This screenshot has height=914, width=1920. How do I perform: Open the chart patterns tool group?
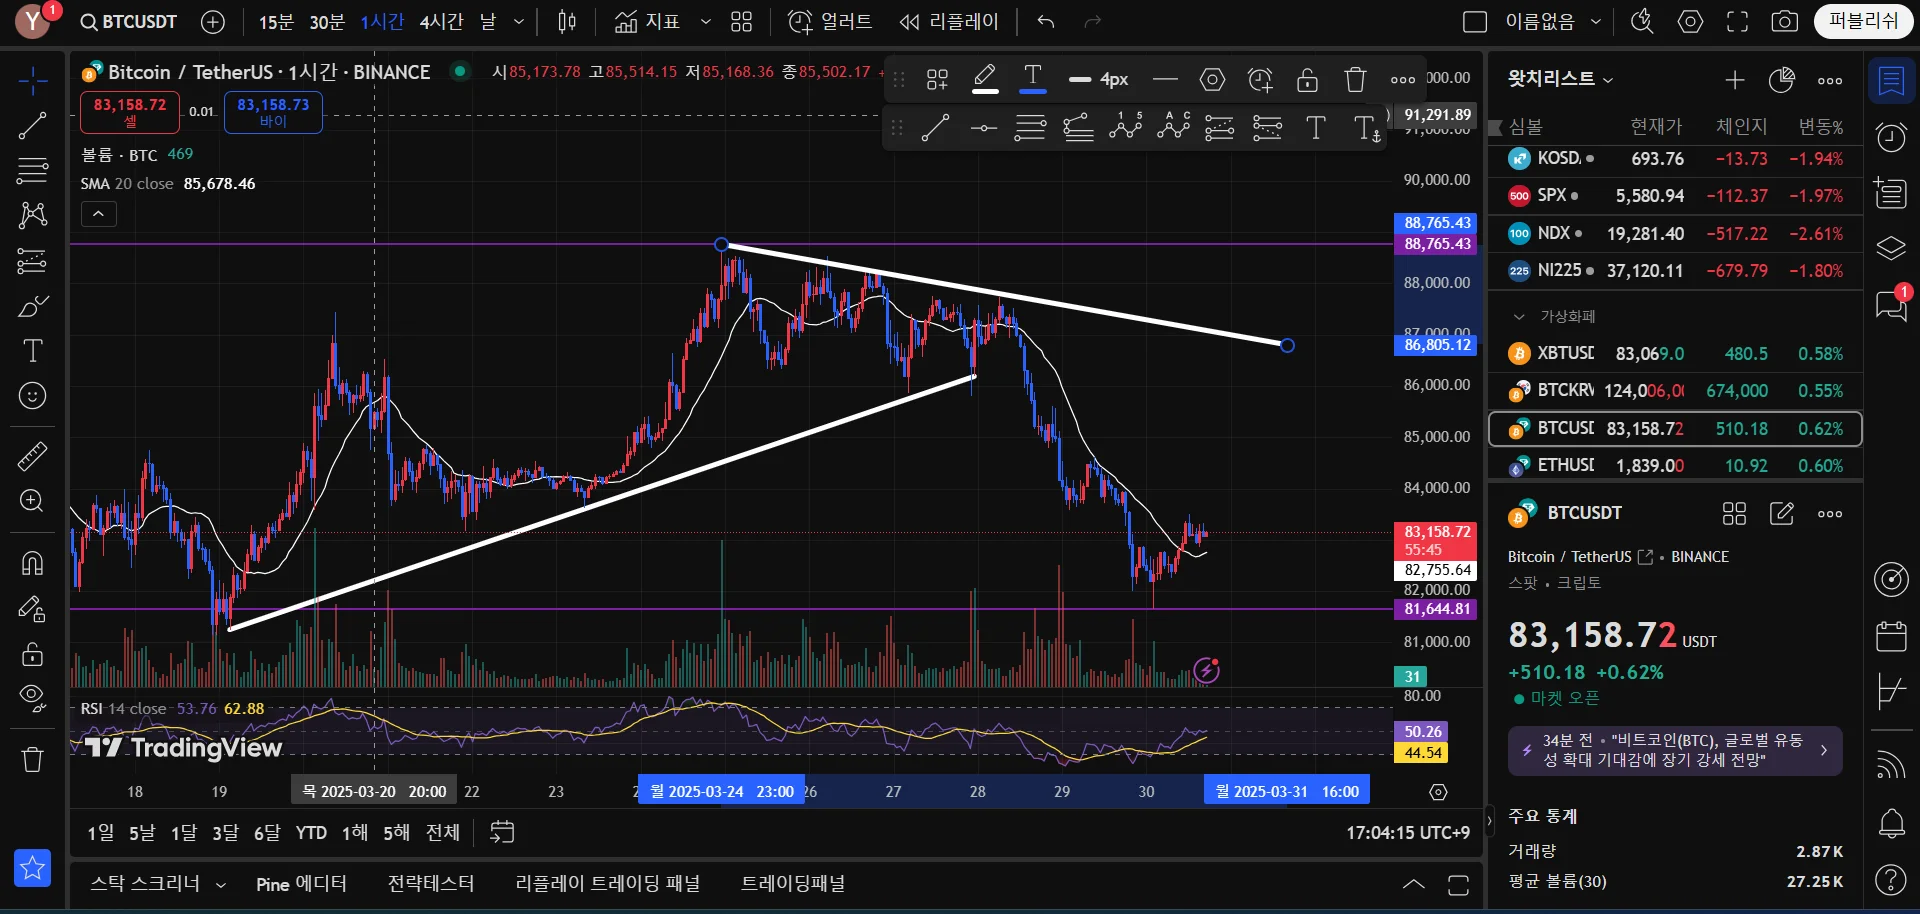tap(32, 215)
